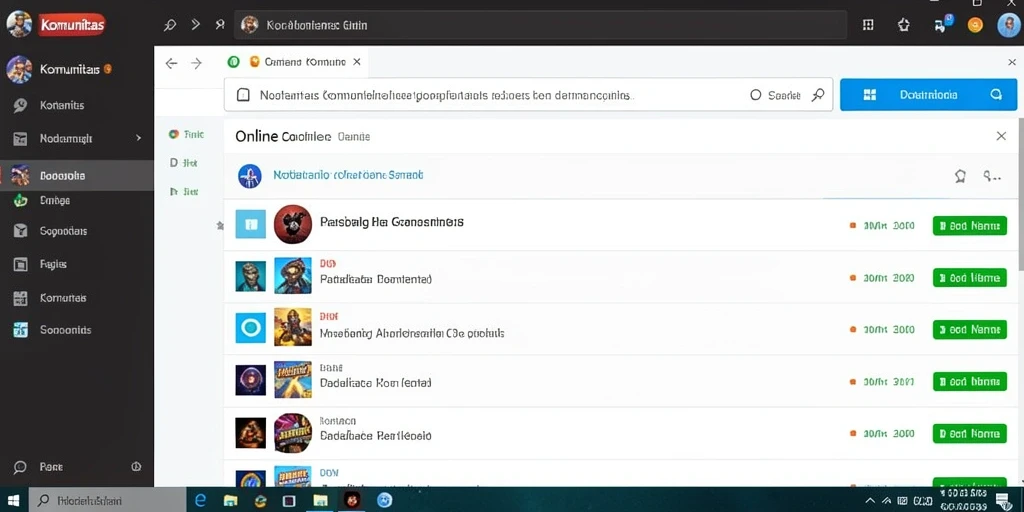
Task: Launch Edge from the taskbar
Action: [200, 500]
